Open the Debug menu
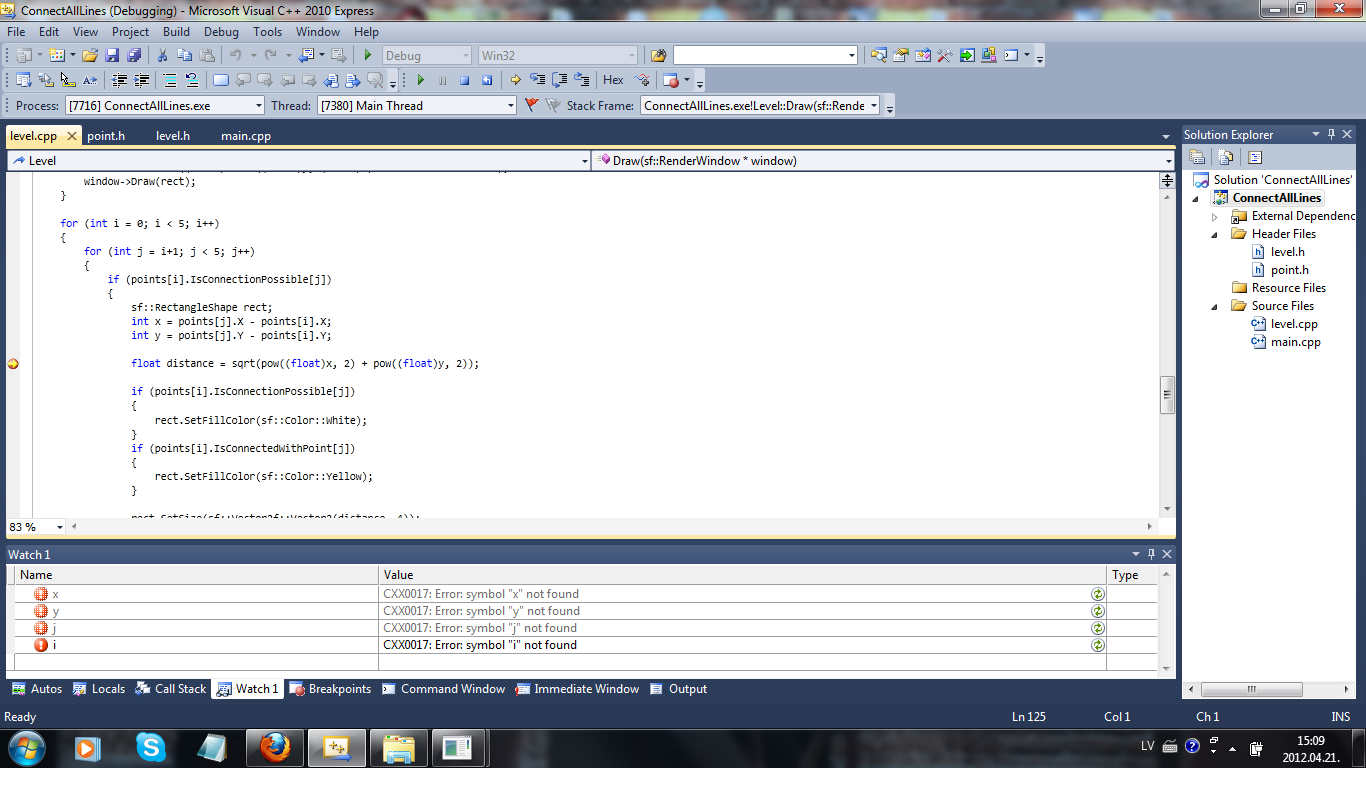The width and height of the screenshot is (1366, 800). (221, 32)
